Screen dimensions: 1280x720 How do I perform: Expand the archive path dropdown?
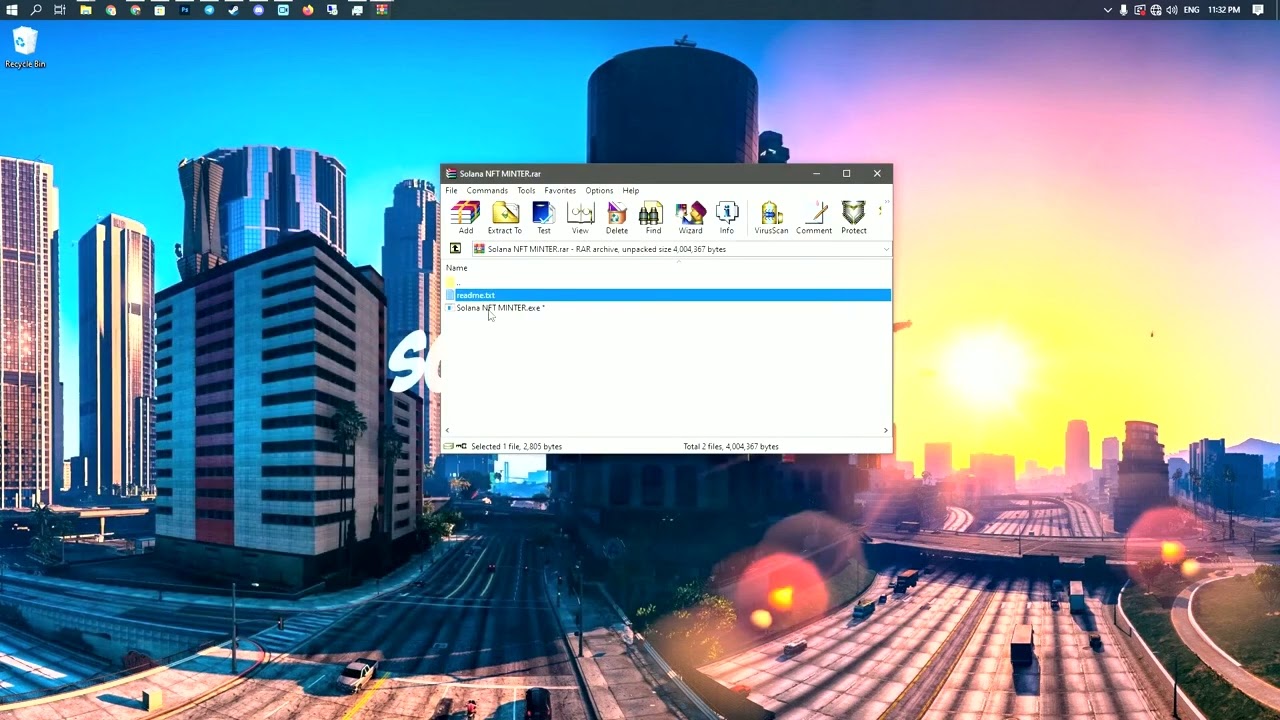[885, 249]
